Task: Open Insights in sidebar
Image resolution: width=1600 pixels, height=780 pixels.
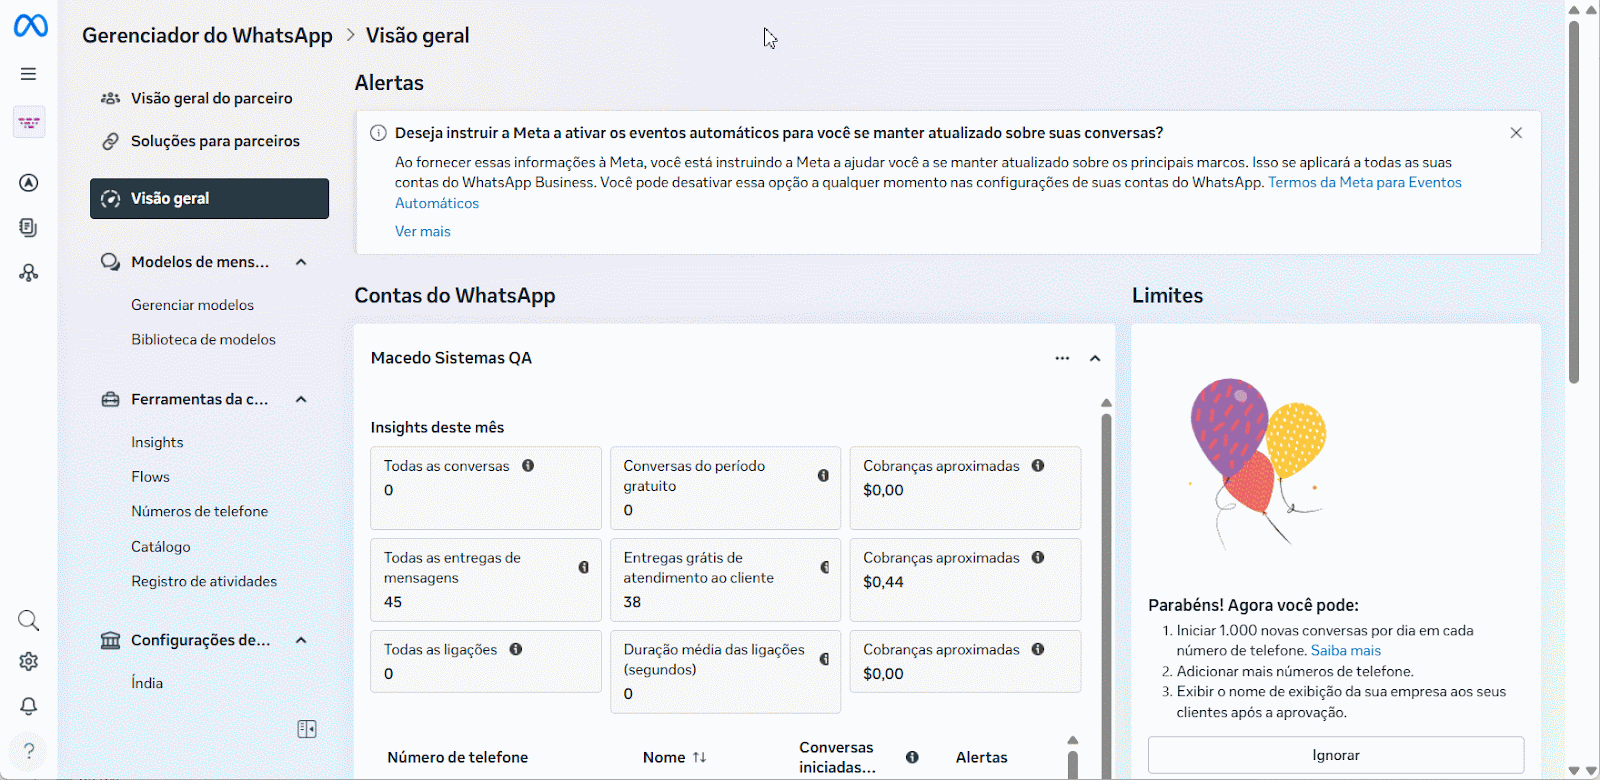Action: [157, 442]
